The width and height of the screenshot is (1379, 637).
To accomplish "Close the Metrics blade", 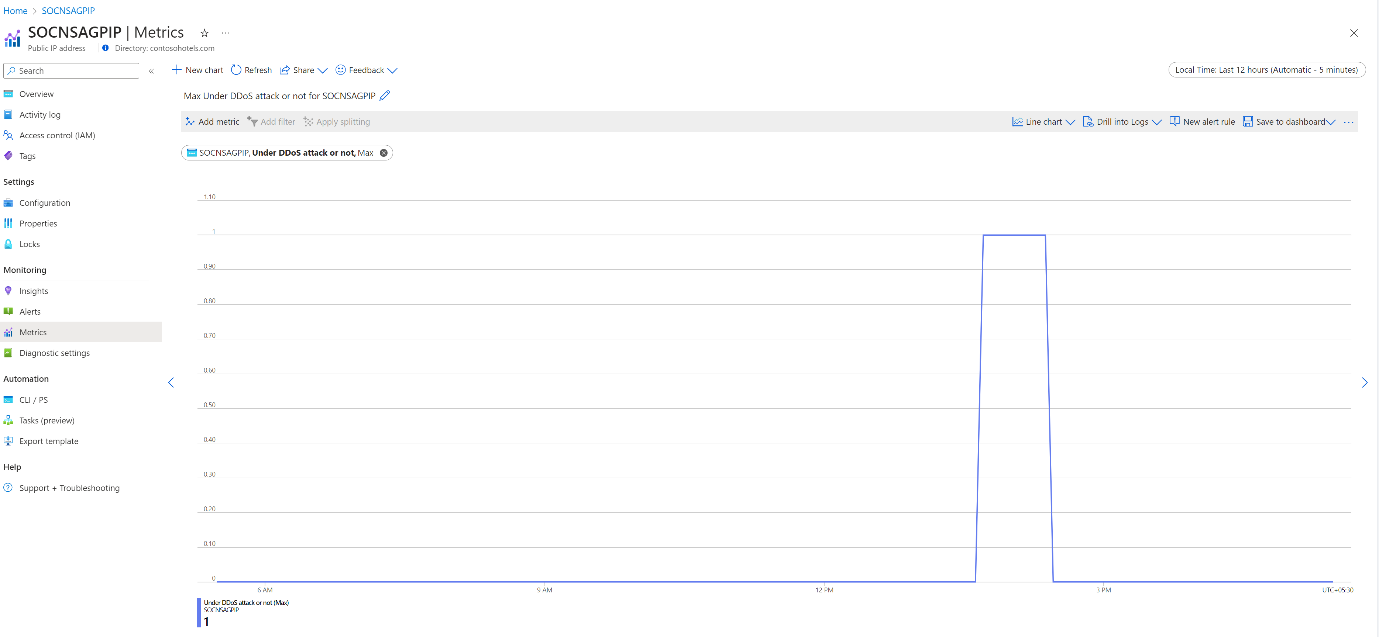I will (x=1354, y=33).
